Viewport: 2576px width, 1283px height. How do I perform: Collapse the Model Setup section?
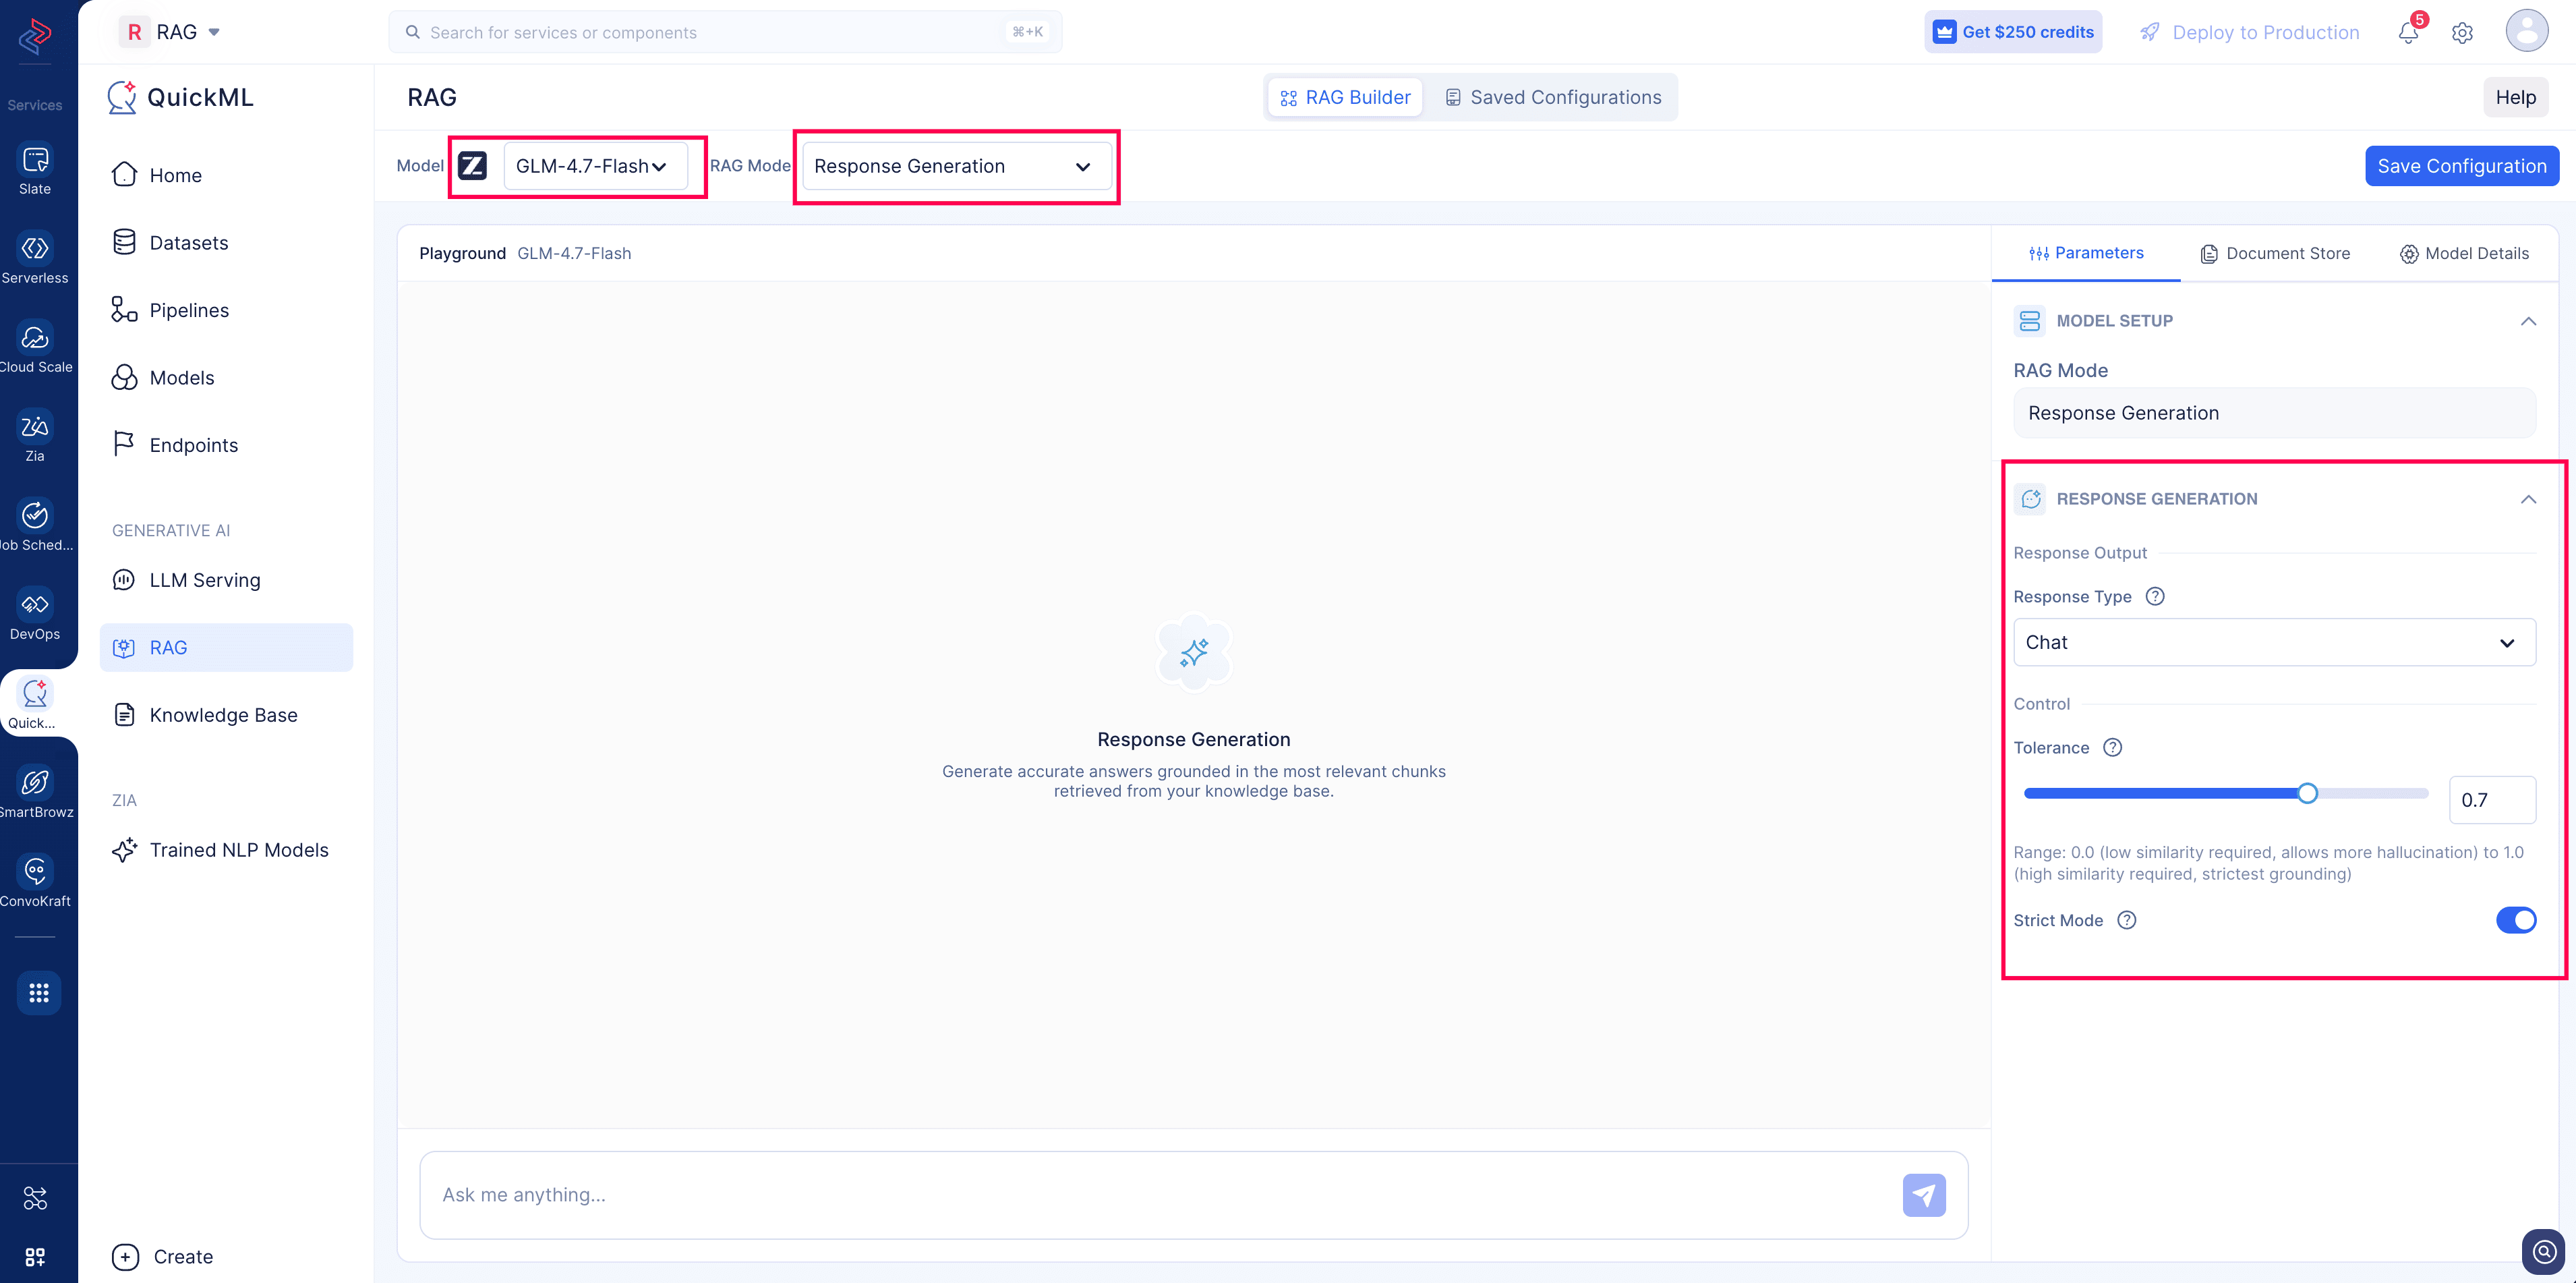[x=2528, y=321]
